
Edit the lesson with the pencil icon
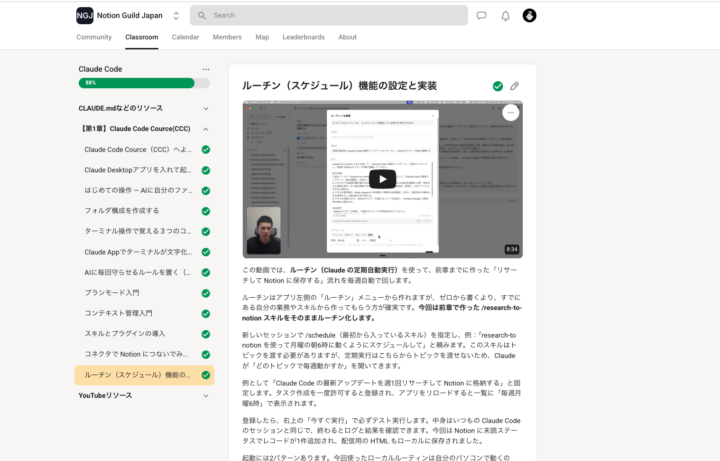[515, 86]
